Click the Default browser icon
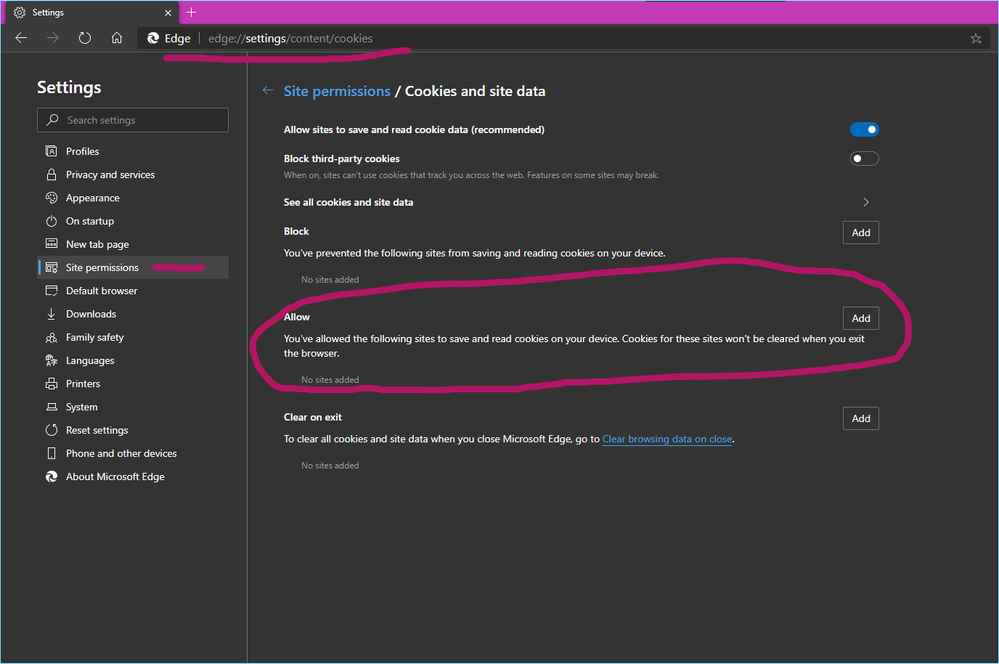Viewport: 999px width, 664px height. pyautogui.click(x=52, y=291)
